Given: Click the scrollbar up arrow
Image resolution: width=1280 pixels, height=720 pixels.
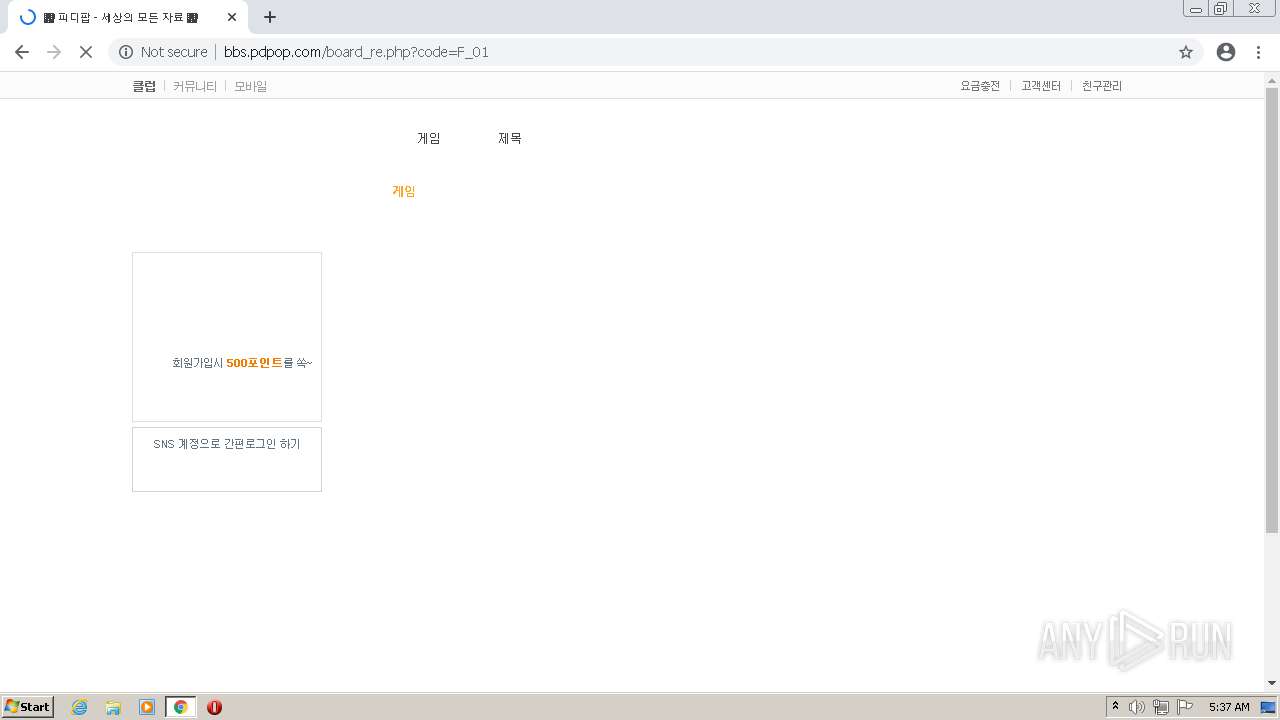Looking at the screenshot, I should click(1272, 79).
